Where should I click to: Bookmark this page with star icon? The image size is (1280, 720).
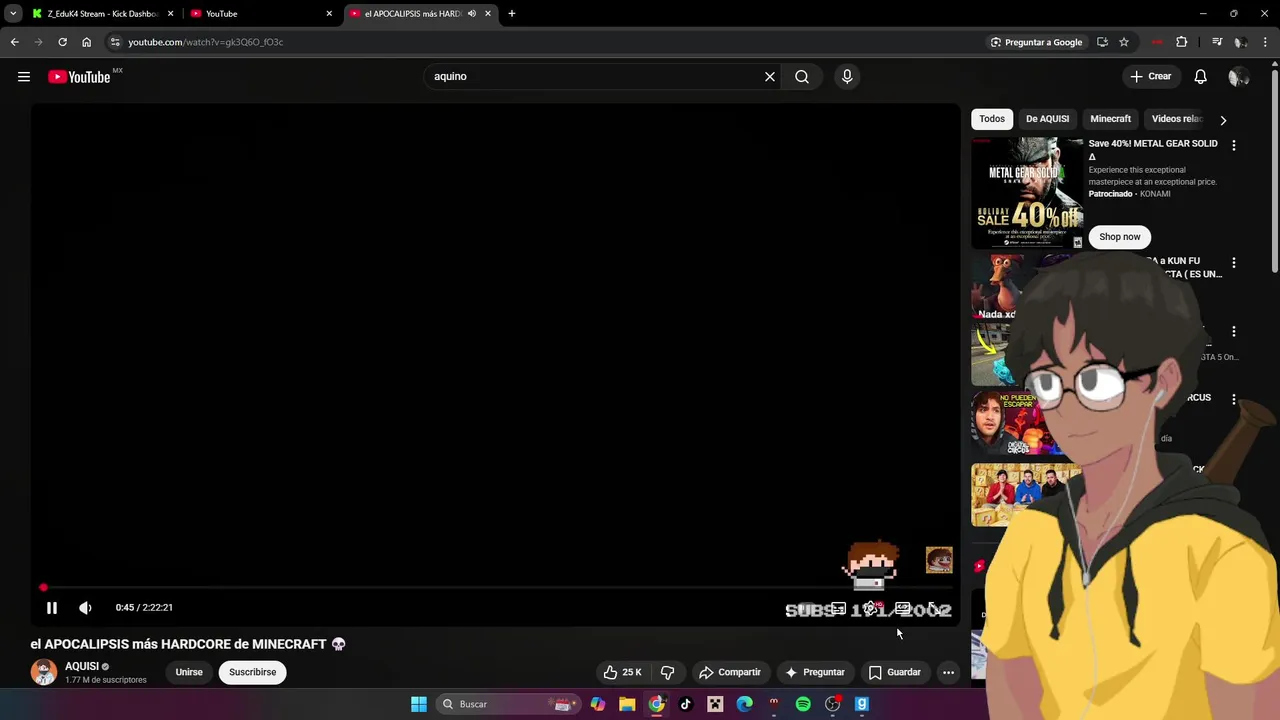[x=1124, y=42]
